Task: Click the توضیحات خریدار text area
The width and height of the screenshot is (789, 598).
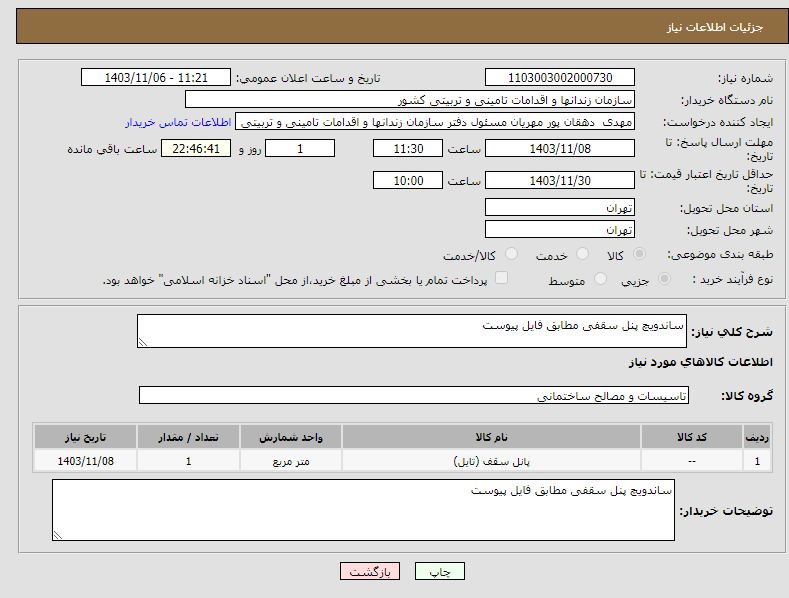Action: [x=363, y=510]
